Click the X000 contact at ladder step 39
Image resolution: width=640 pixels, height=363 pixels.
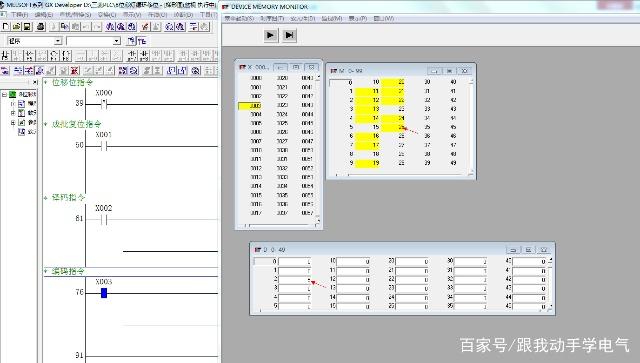(104, 104)
